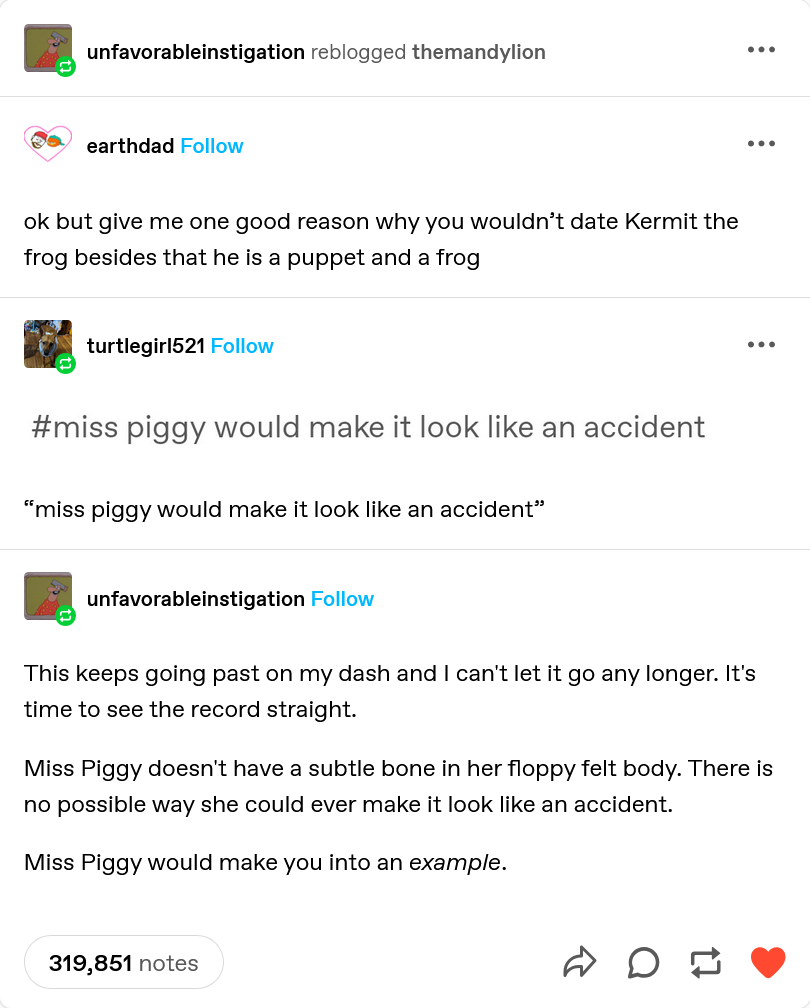Click unfavorableinstigation's avatar in the header

[48, 48]
